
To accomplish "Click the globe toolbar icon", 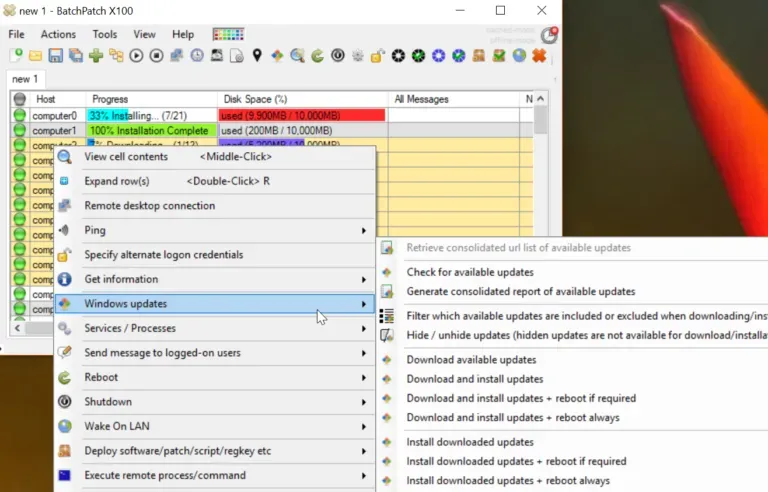I will tap(519, 55).
